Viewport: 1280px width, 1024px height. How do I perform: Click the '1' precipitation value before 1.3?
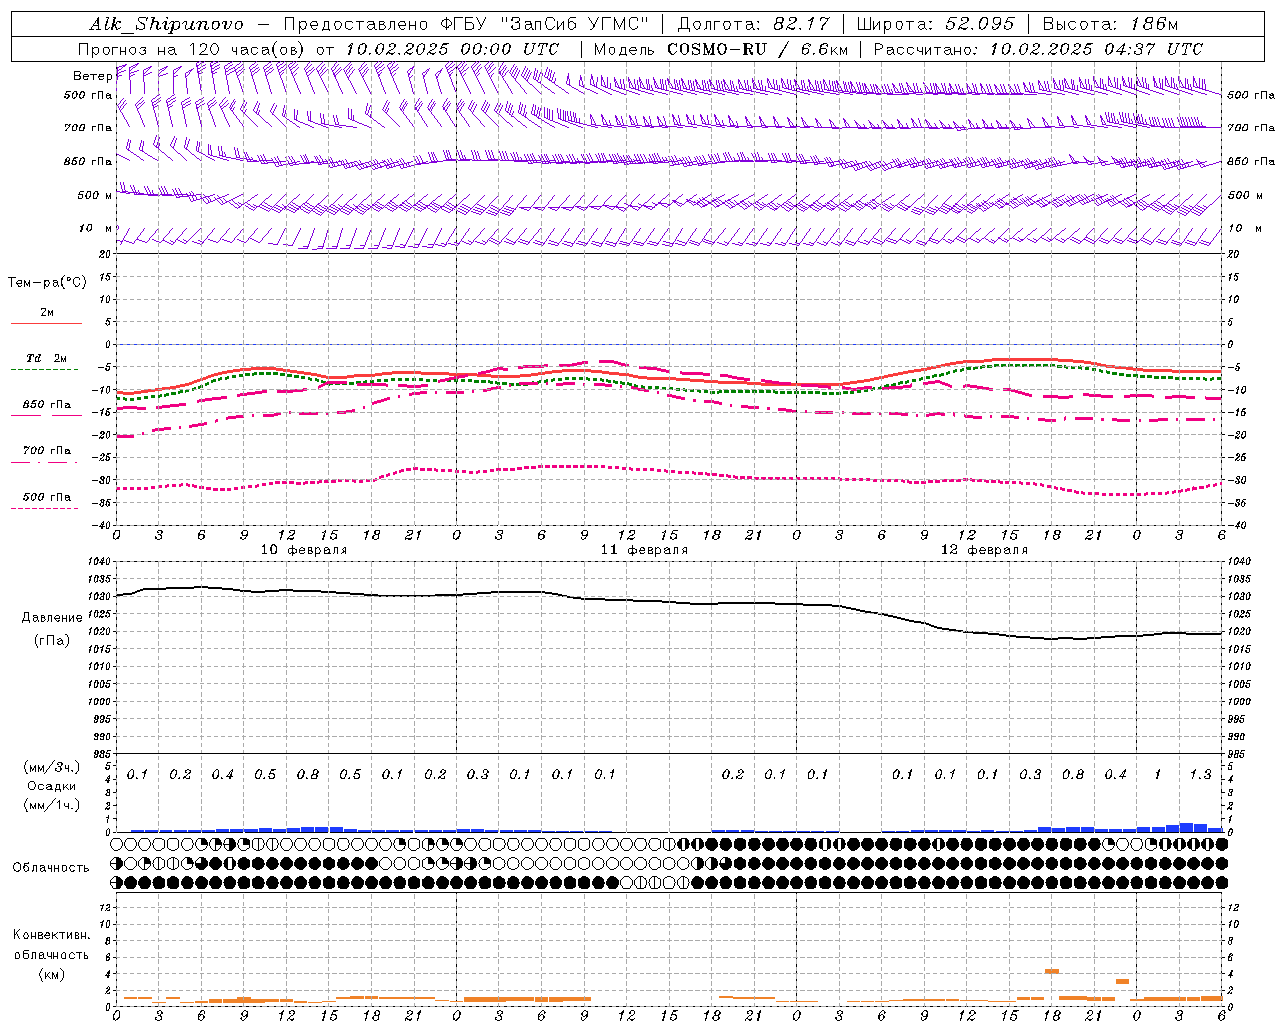(x=1157, y=774)
